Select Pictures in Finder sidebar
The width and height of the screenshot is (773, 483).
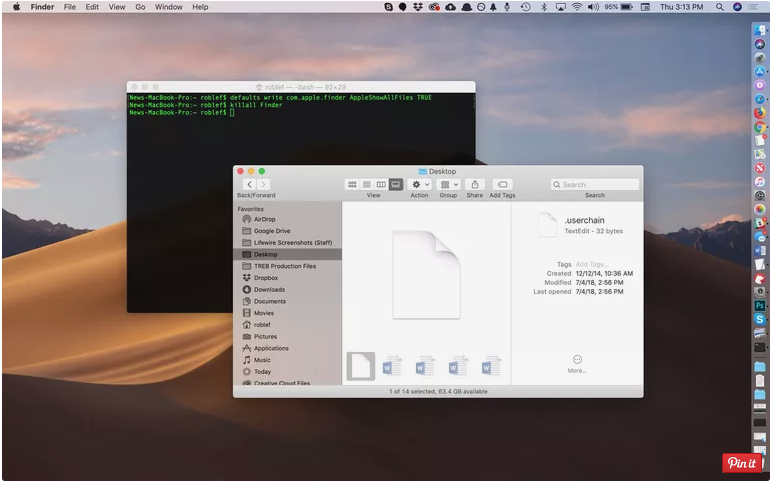tap(288, 337)
